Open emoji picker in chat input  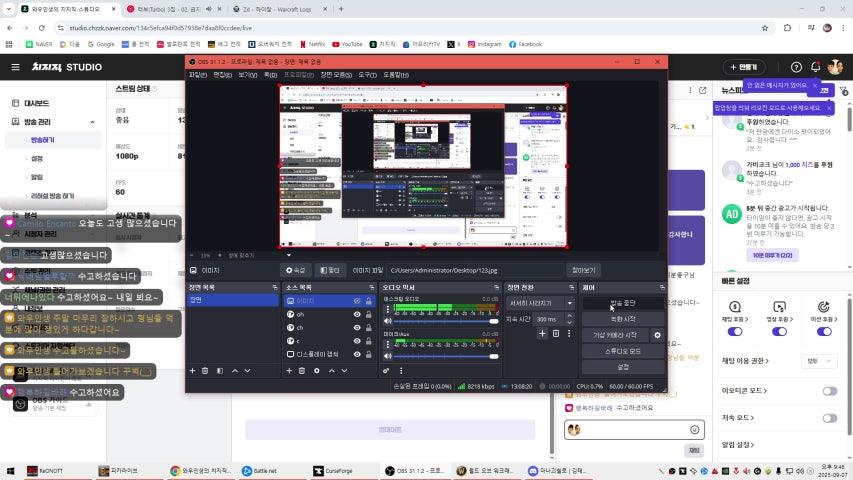[694, 430]
